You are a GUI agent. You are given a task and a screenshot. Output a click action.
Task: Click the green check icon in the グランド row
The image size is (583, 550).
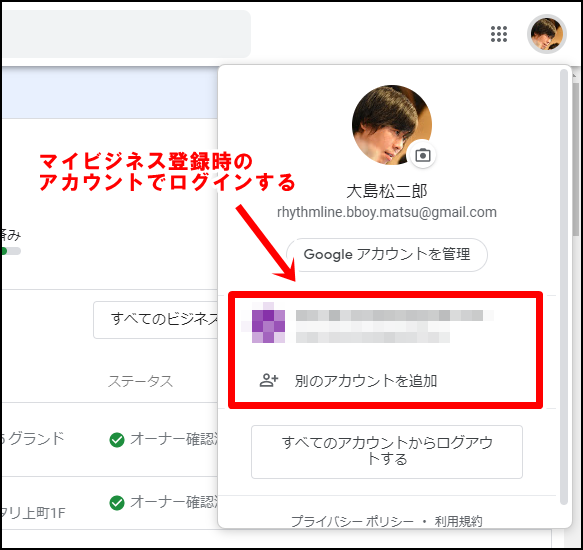pyautogui.click(x=117, y=440)
